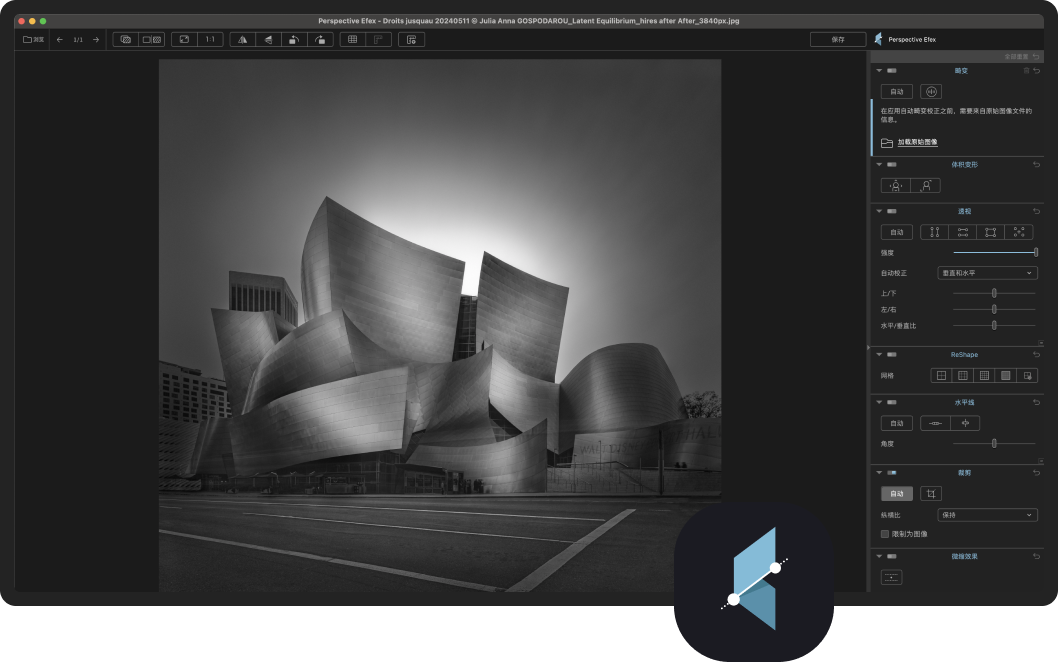Click the 左/右 slider handle
Screen dimensions: 1058x662
994,310
